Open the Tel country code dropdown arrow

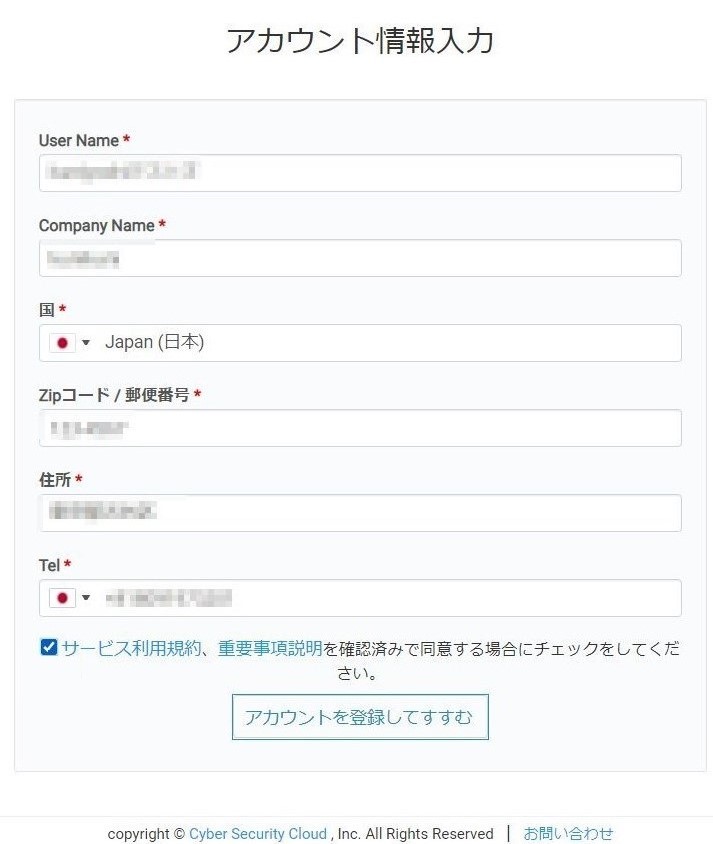[x=86, y=598]
